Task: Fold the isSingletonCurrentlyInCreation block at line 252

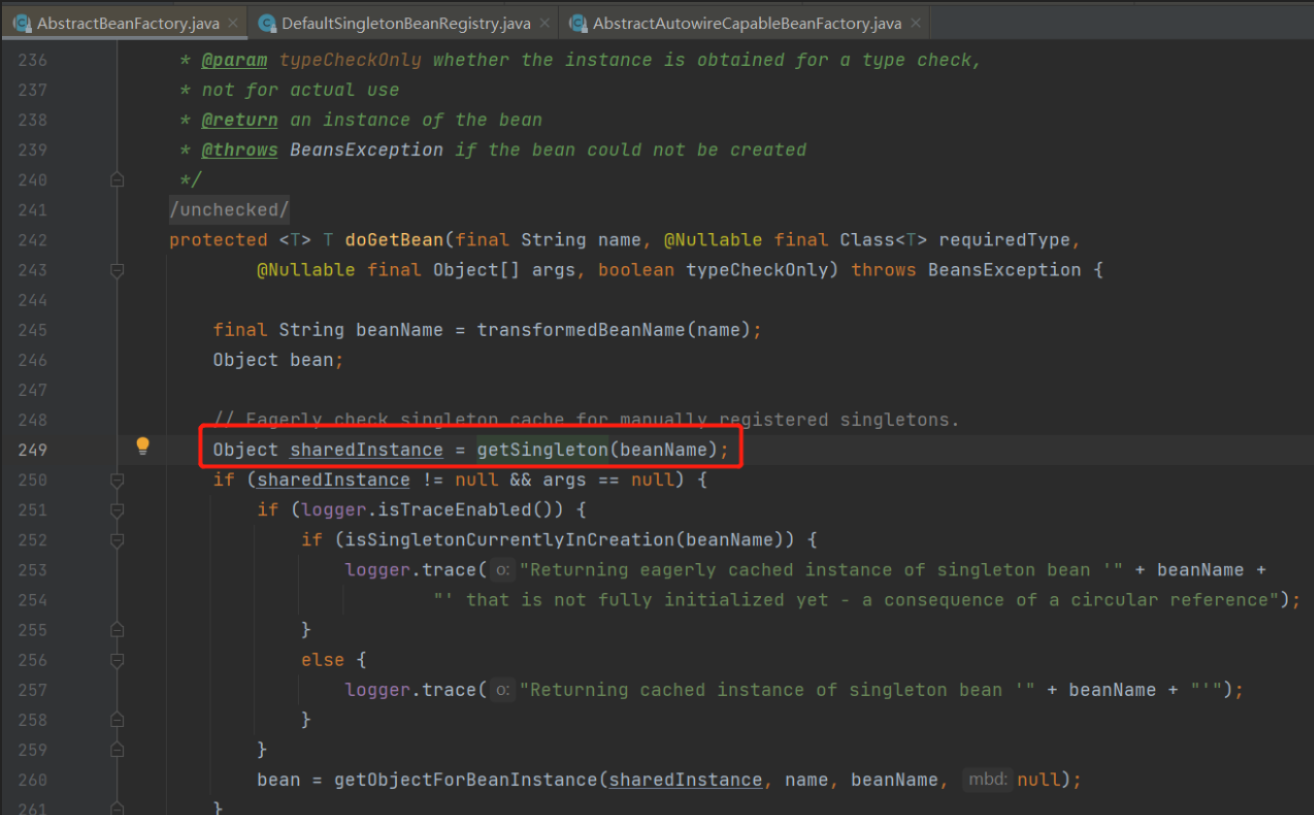Action: pyautogui.click(x=117, y=540)
